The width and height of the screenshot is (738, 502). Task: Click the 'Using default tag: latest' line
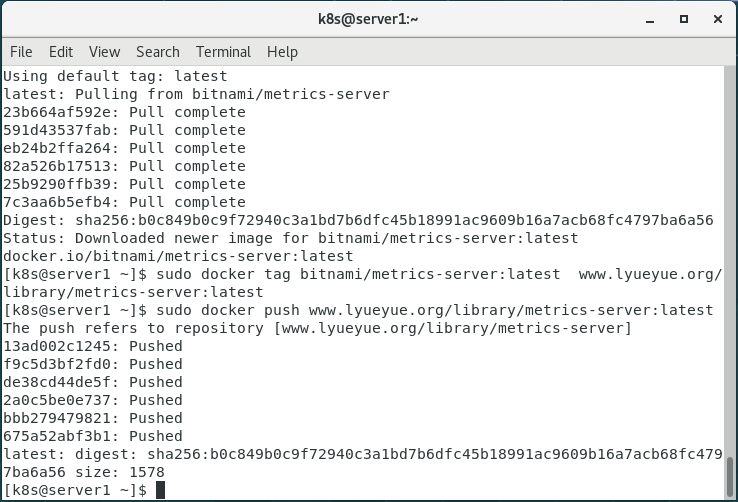pos(115,76)
